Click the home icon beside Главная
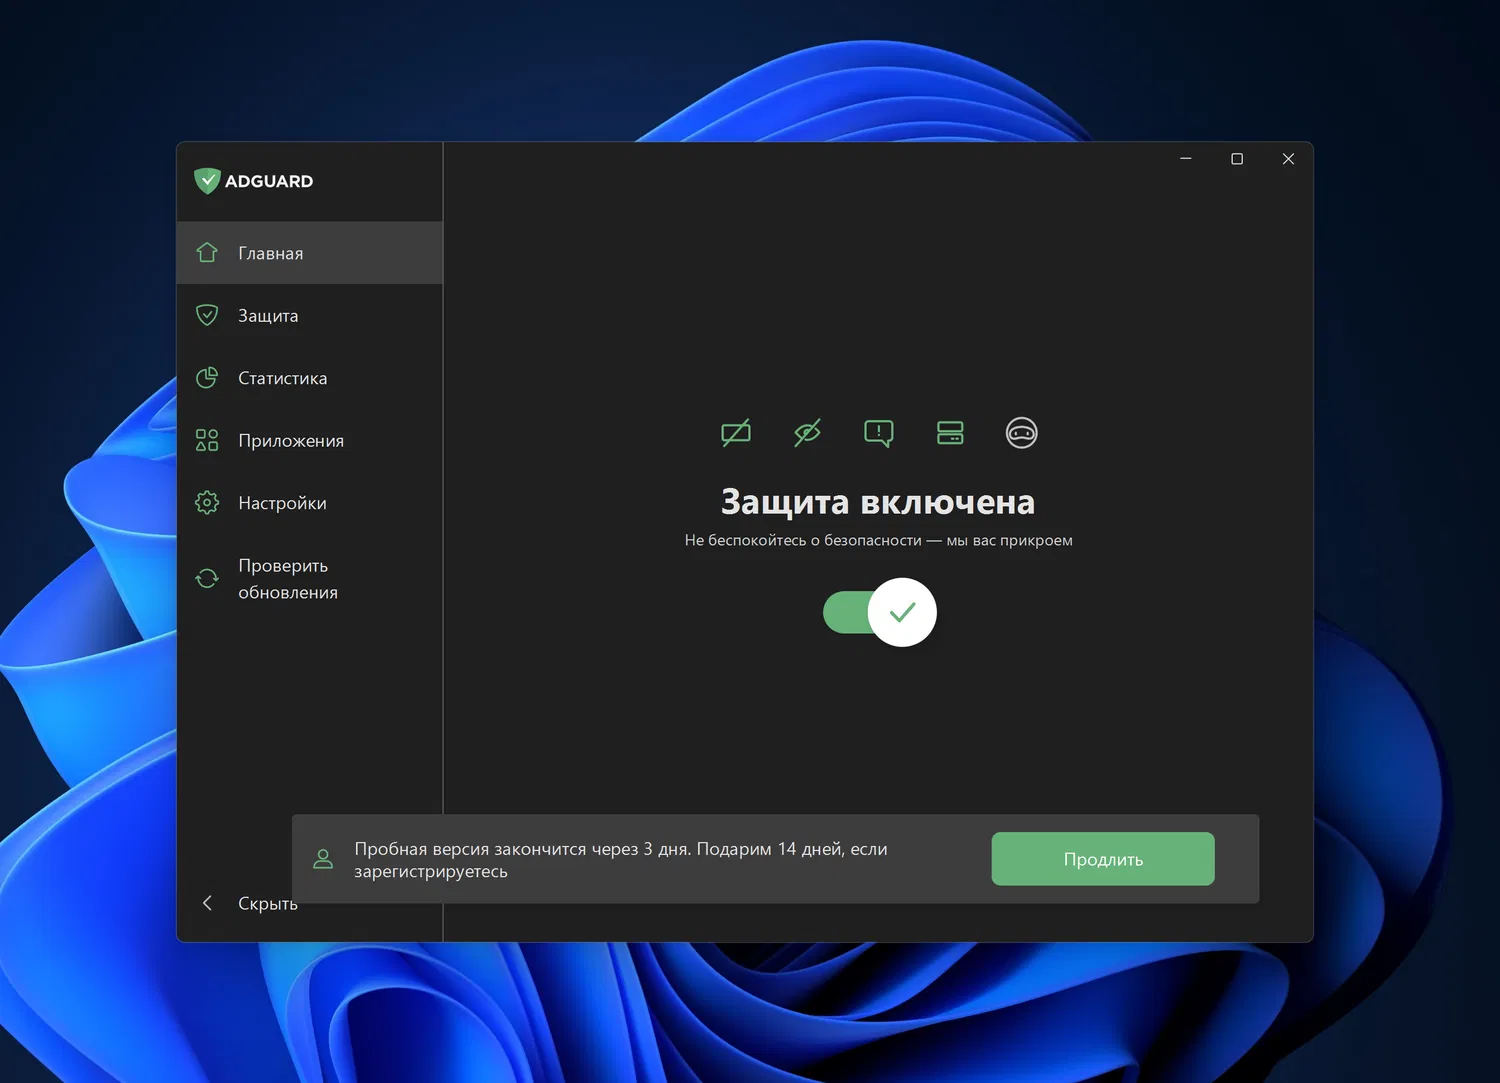 click(x=207, y=252)
